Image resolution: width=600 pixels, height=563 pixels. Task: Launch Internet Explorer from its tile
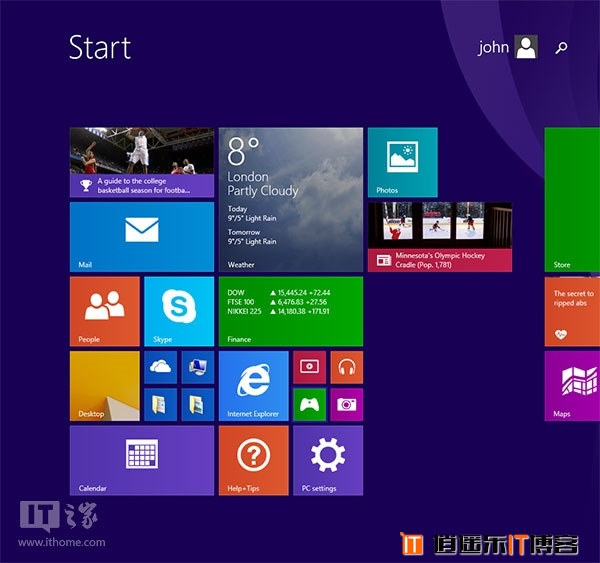(254, 386)
